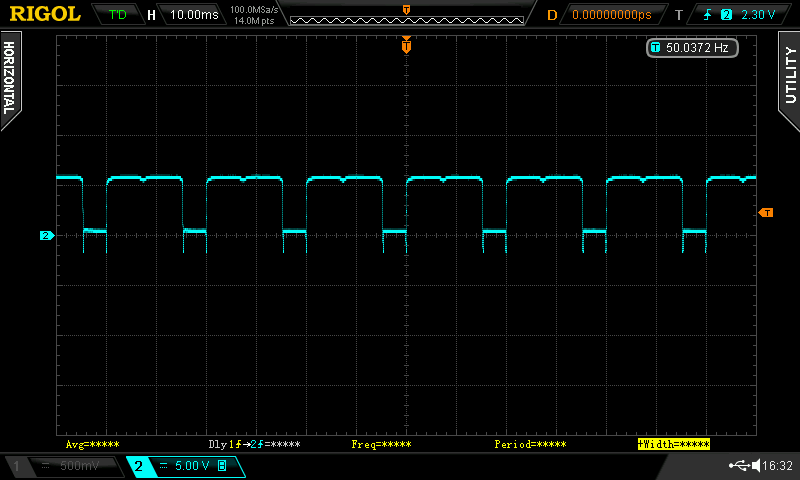Click the horizontal D delay icon
This screenshot has width=800, height=480.
click(x=551, y=15)
